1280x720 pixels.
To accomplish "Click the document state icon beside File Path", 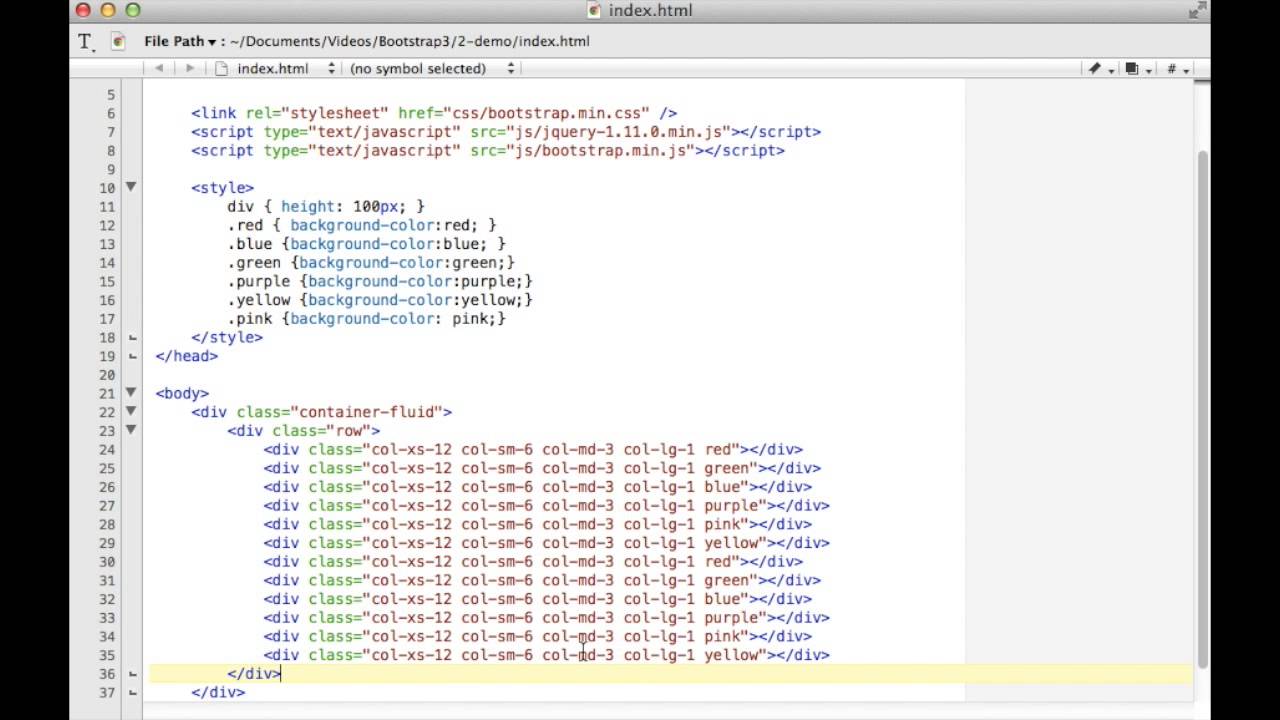I will (x=119, y=41).
